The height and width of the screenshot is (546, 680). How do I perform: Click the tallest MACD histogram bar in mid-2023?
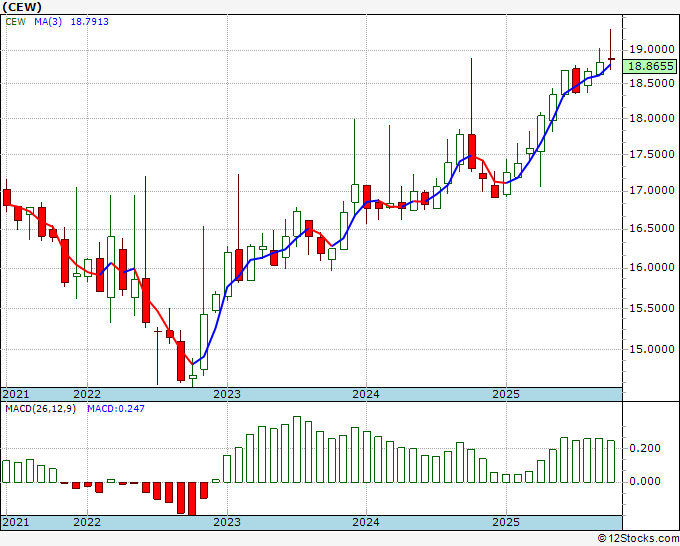click(x=297, y=449)
